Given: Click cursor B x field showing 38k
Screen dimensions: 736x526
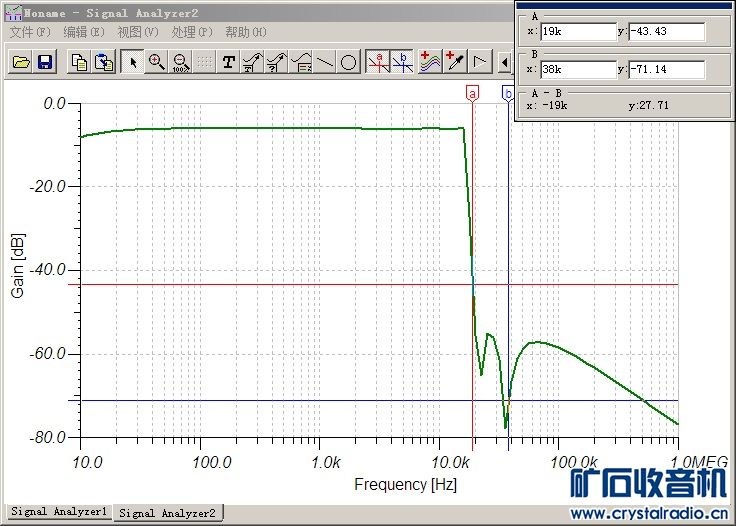Looking at the screenshot, I should [x=578, y=69].
